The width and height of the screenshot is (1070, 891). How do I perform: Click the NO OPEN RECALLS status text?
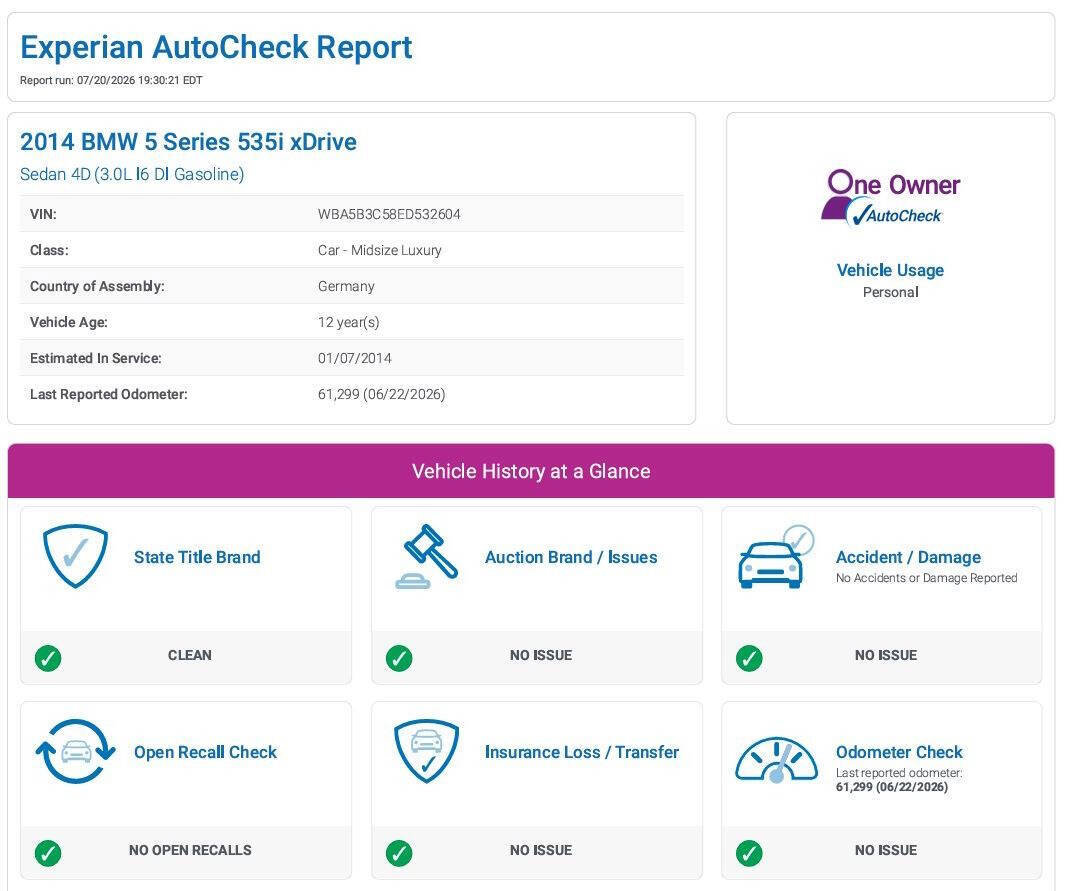coord(190,850)
